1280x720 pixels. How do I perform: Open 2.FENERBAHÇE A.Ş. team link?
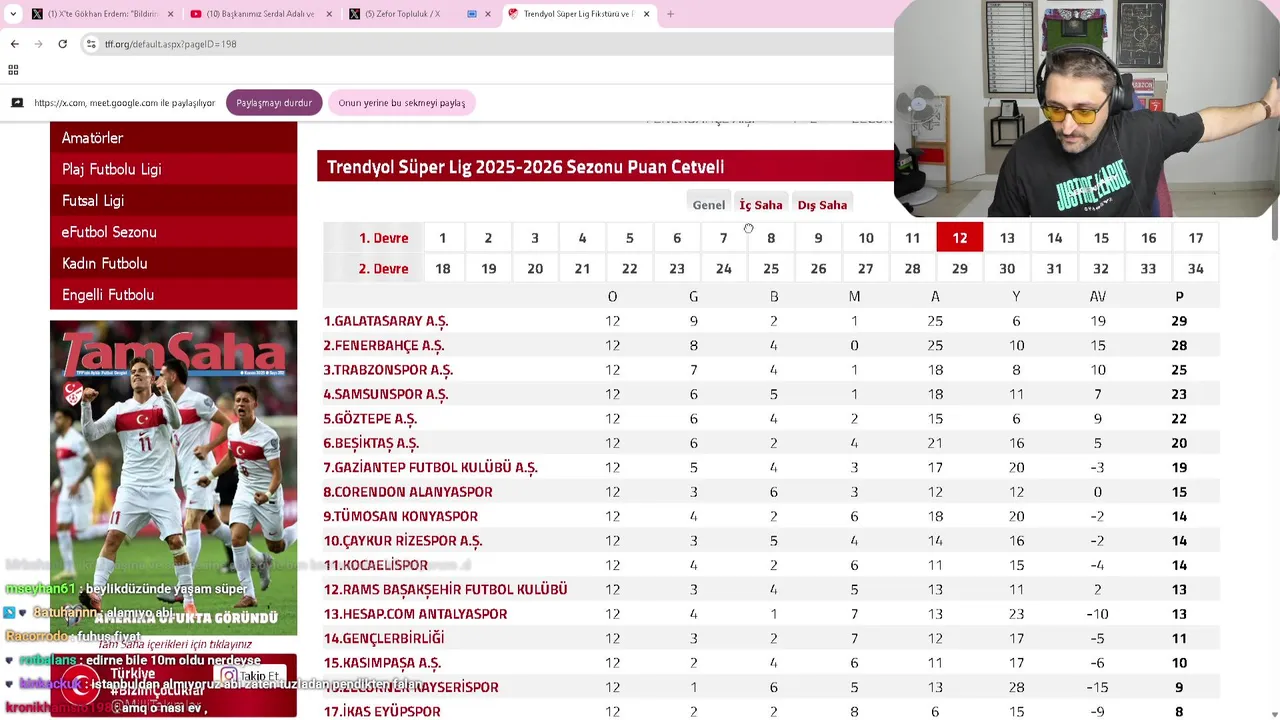(x=384, y=345)
